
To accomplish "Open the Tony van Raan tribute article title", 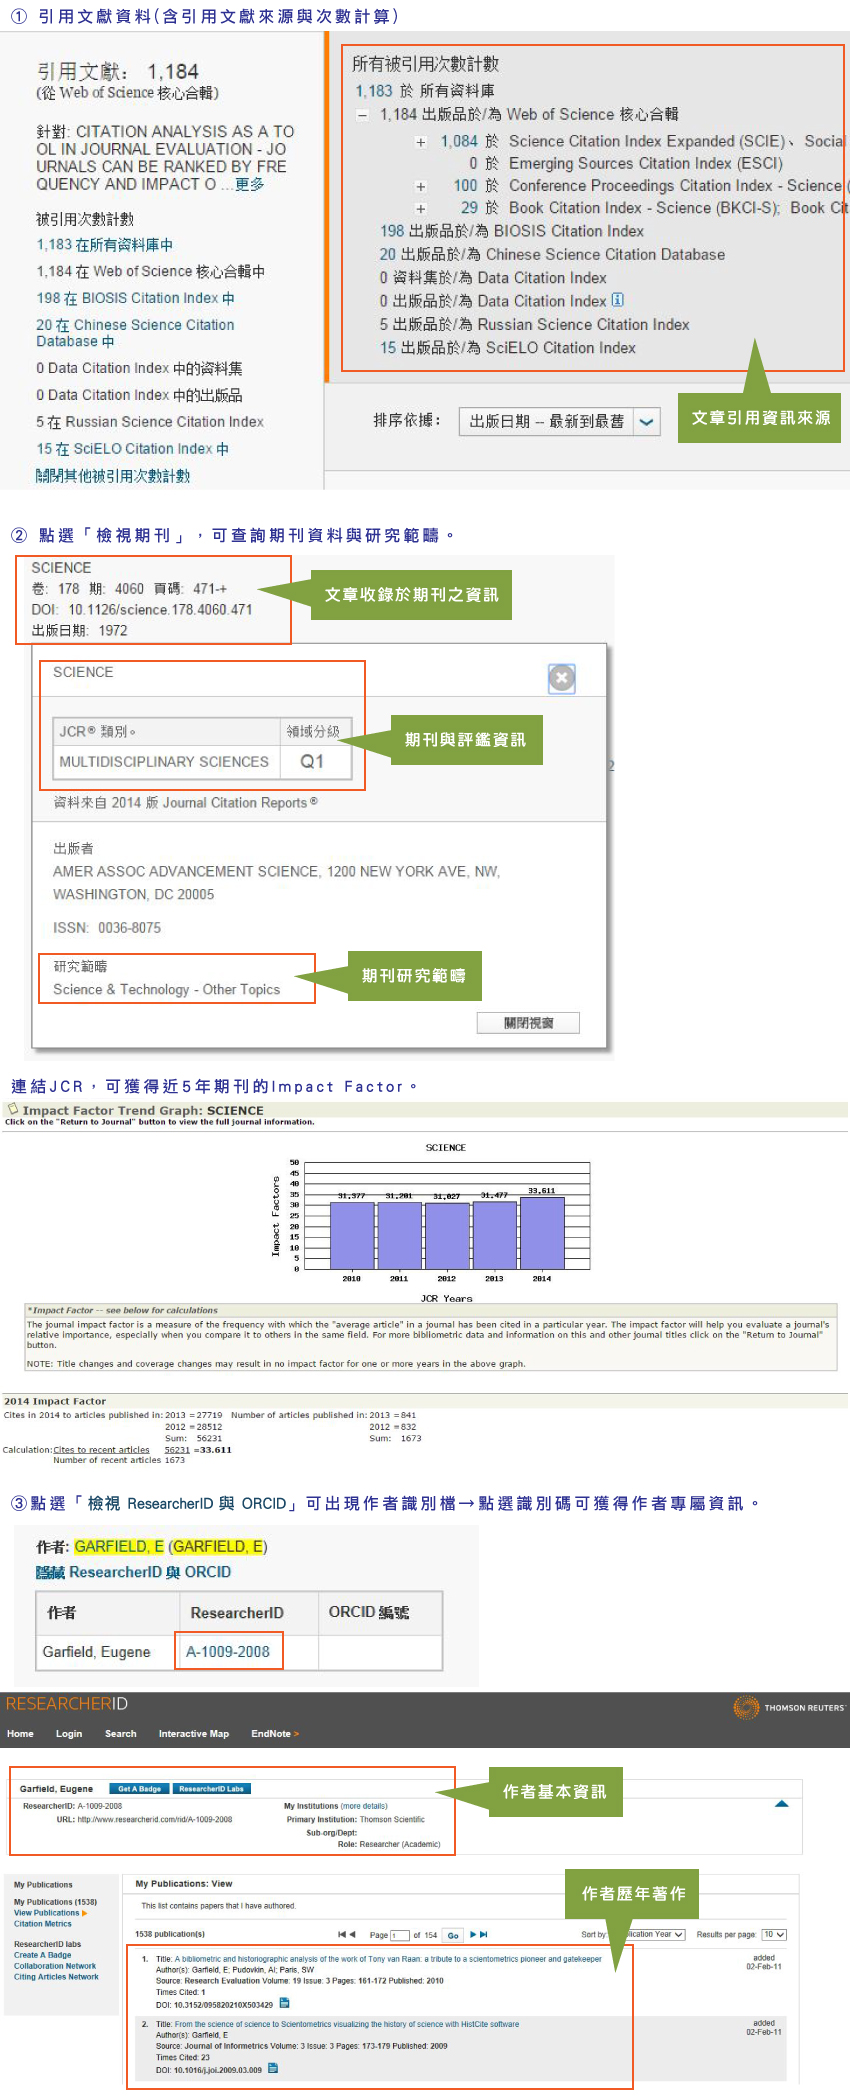I will coord(388,1960).
